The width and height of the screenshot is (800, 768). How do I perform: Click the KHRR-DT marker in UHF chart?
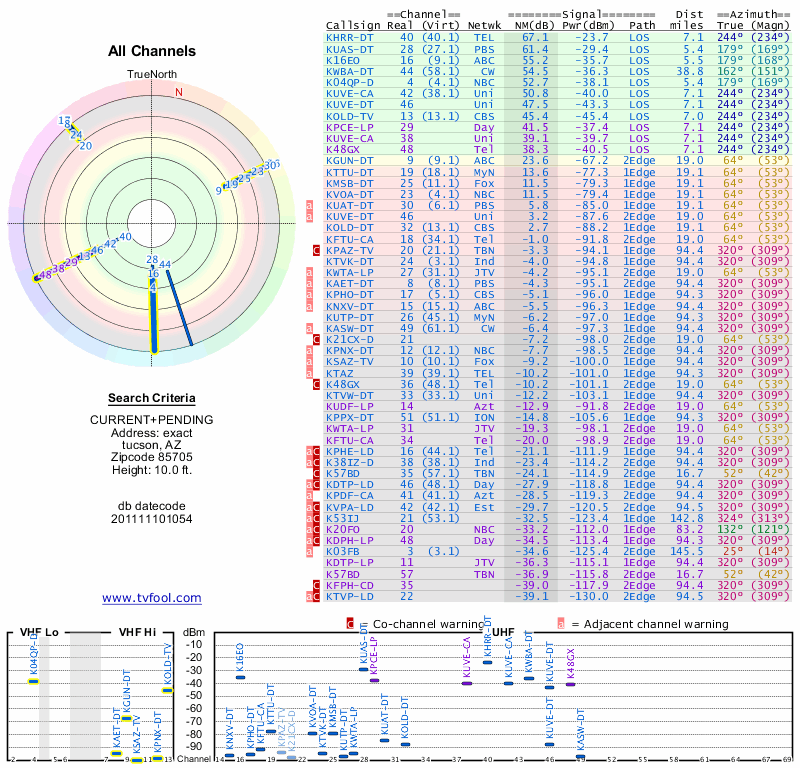click(x=487, y=662)
